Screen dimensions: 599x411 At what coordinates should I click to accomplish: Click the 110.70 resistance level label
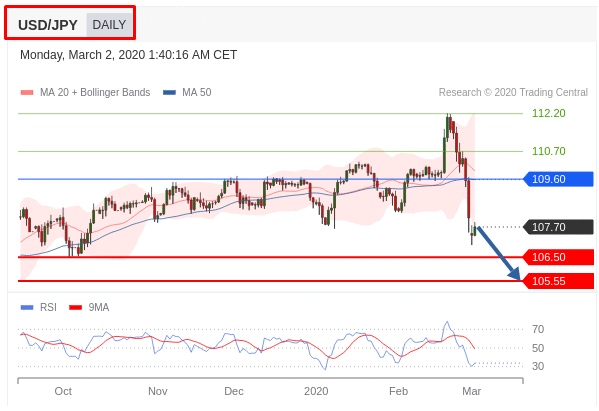click(549, 151)
